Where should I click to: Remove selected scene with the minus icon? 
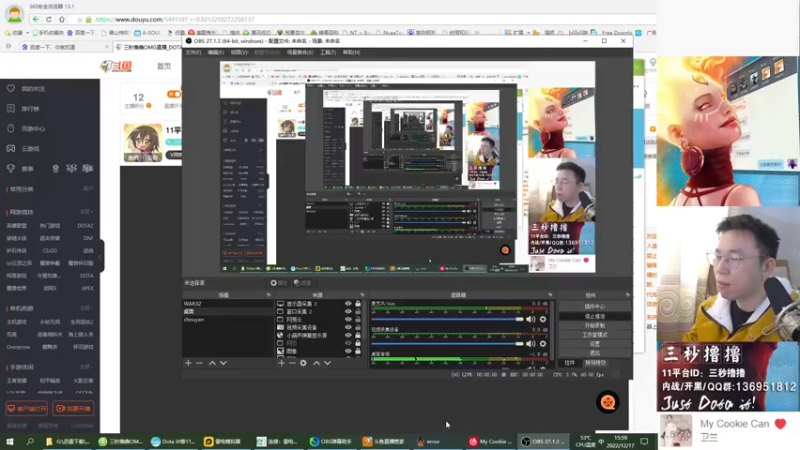point(199,363)
